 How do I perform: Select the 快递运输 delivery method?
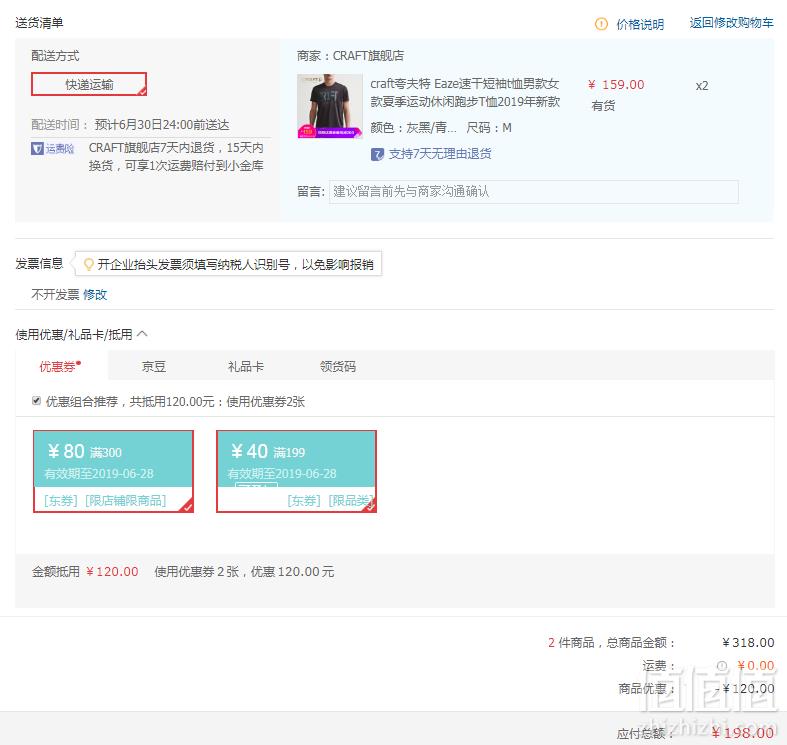point(89,84)
